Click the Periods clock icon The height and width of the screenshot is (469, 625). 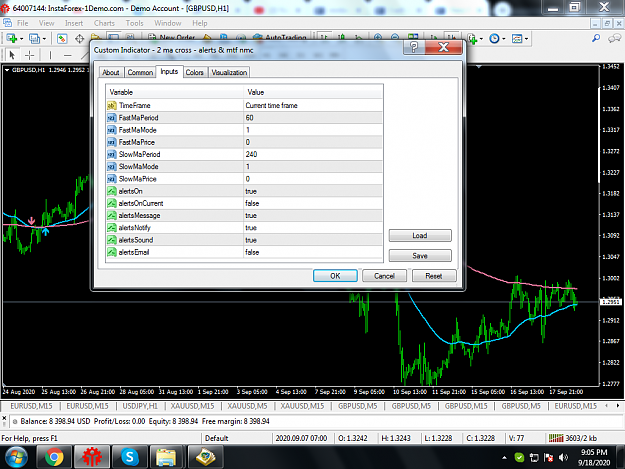point(494,39)
